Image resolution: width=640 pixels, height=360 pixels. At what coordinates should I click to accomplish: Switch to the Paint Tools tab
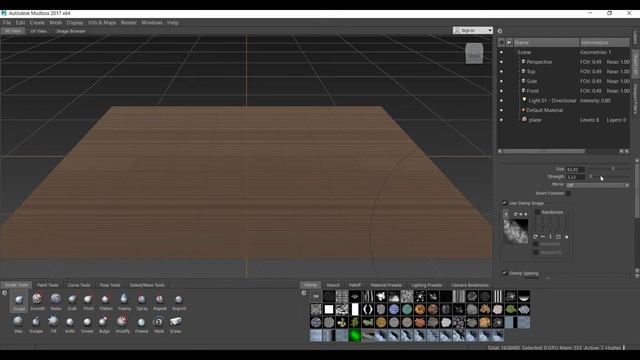47,285
